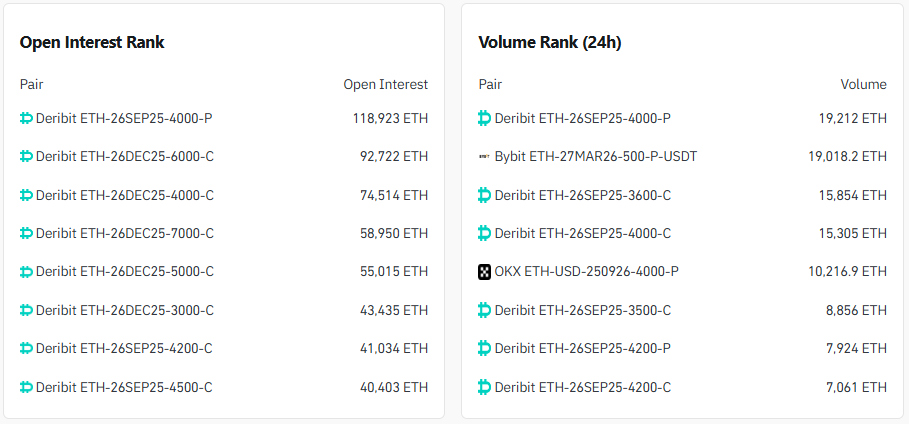The height and width of the screenshot is (424, 909).
Task: Open the Deribit ETH-26DEC25-5000-C pair
Action: [x=125, y=271]
